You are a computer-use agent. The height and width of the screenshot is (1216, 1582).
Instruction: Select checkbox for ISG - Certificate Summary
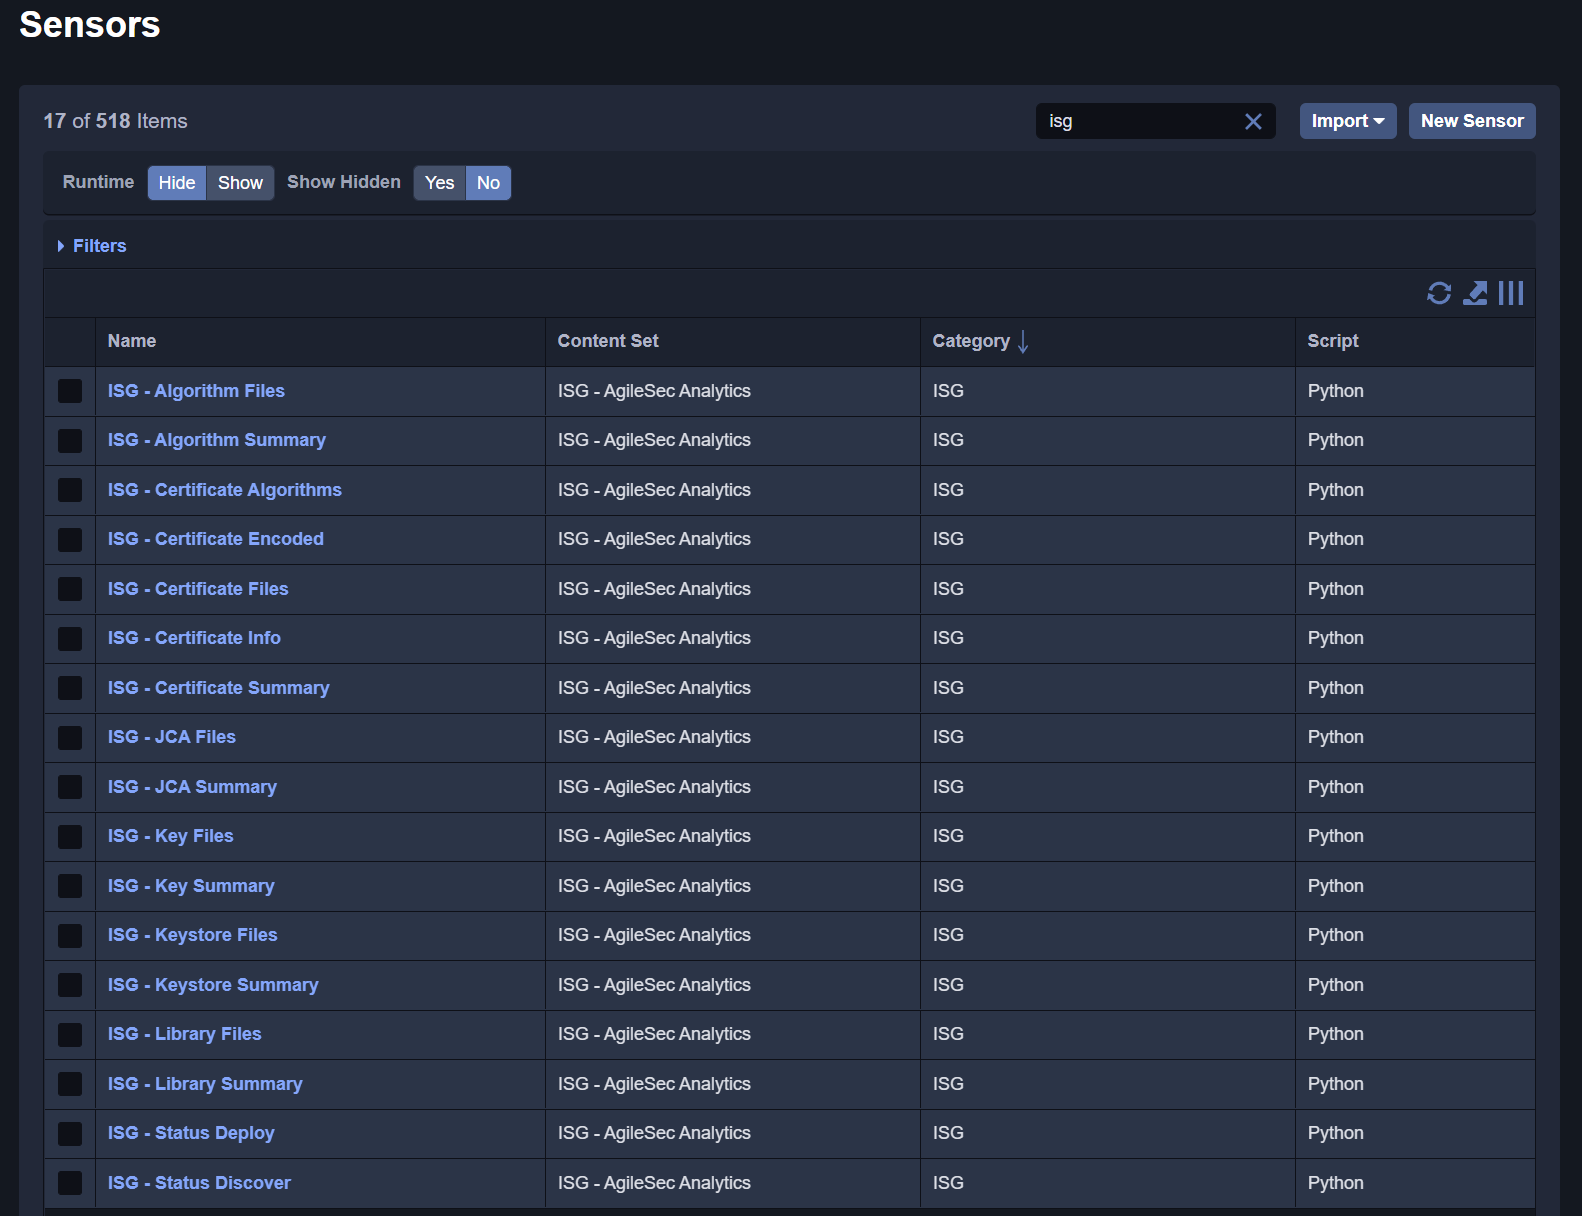70,688
